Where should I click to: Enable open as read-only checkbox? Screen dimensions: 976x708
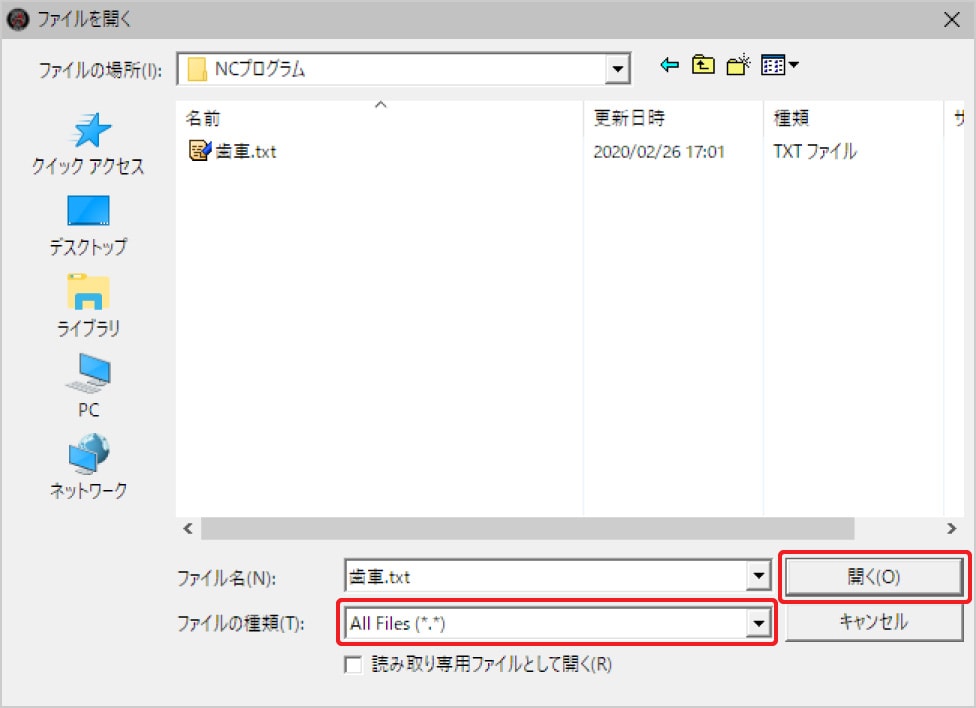(353, 664)
